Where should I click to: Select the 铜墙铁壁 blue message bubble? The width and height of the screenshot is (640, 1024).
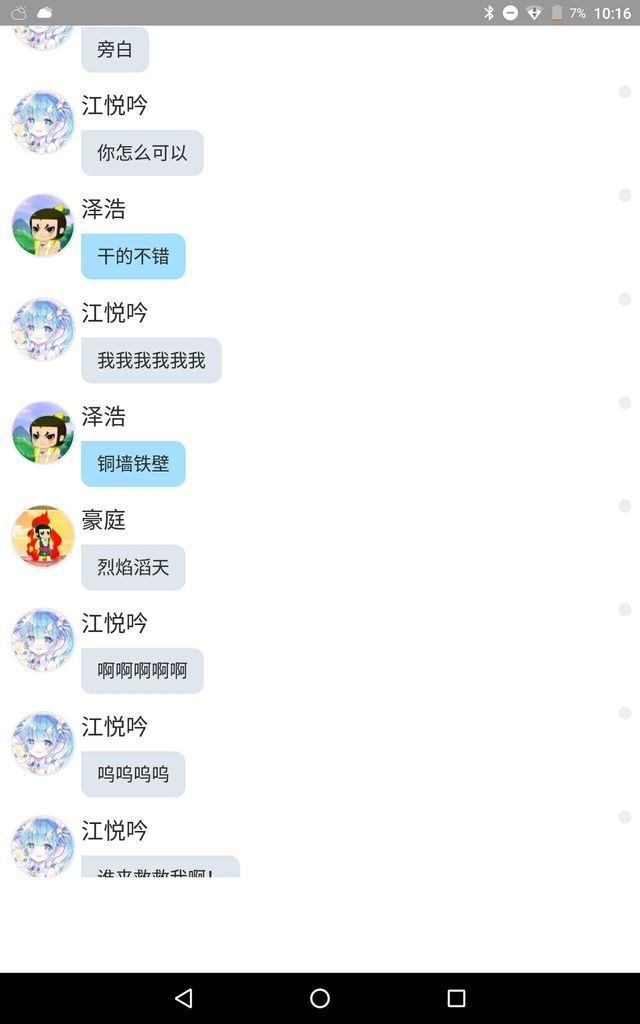(x=133, y=464)
